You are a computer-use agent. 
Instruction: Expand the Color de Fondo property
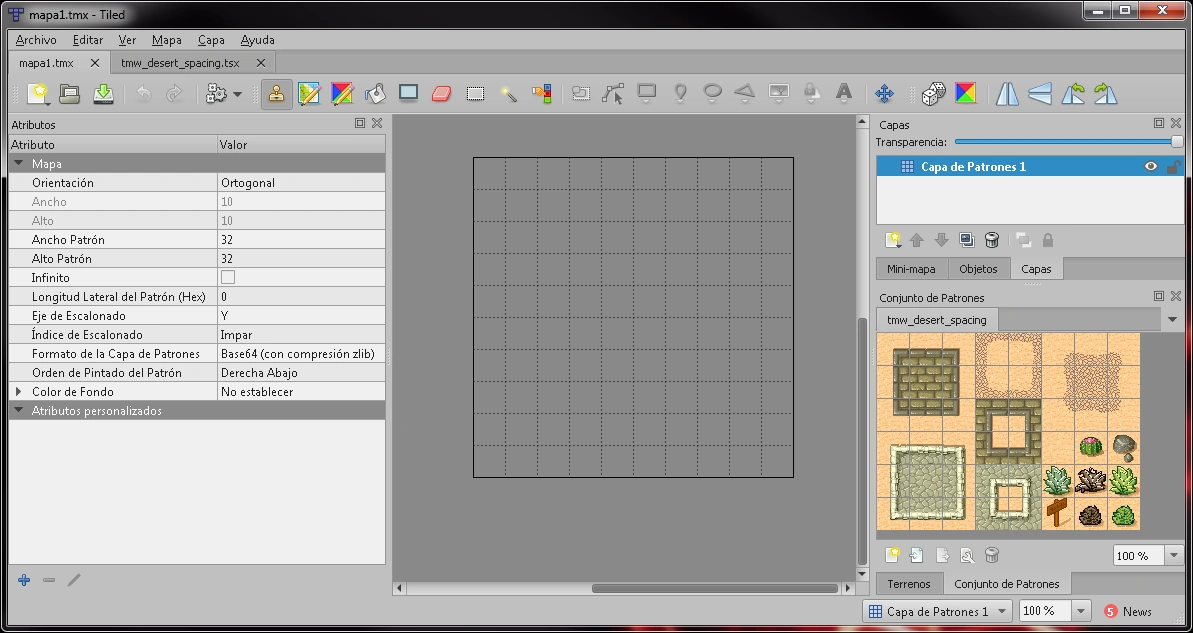coord(18,392)
